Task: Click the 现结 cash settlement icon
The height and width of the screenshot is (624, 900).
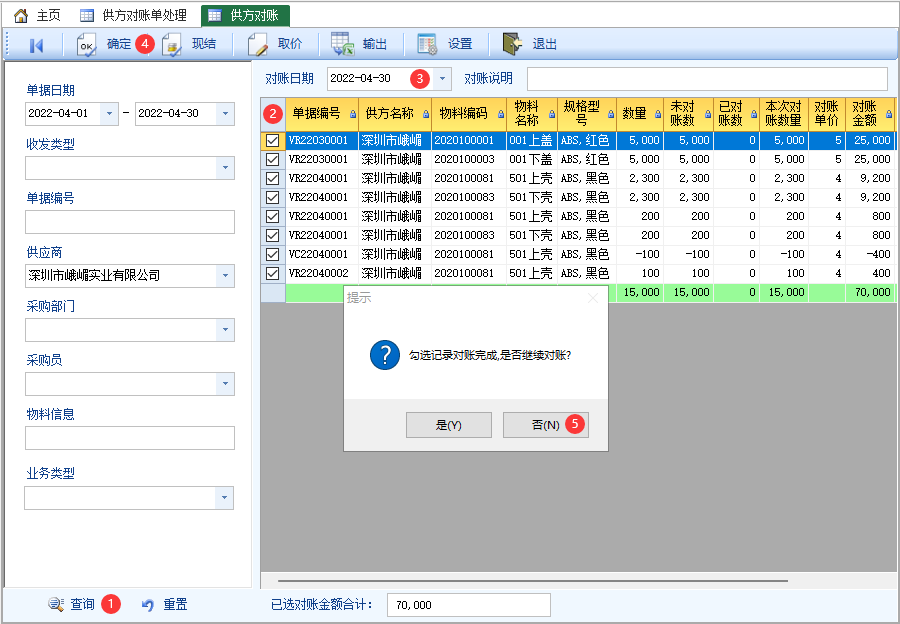Action: 172,45
